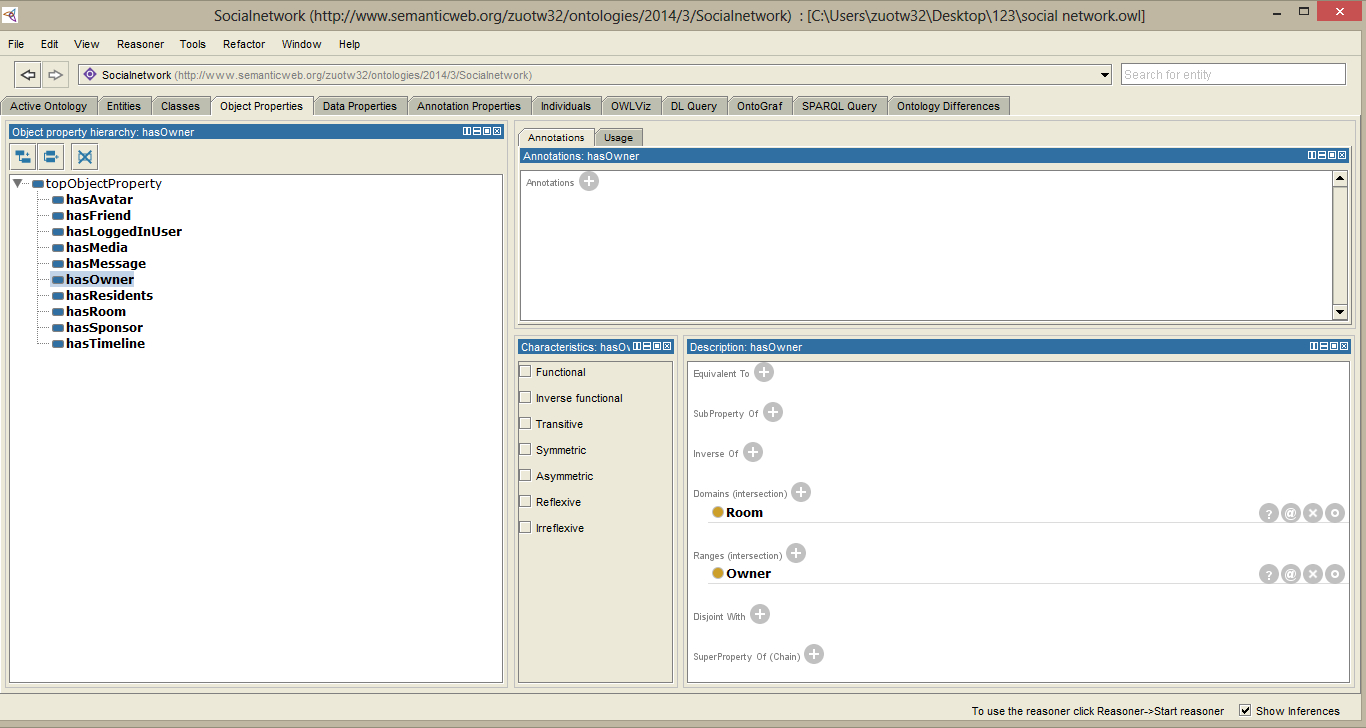Click the add sibling property icon
Viewport: 1366px width, 728px height.
coord(51,156)
